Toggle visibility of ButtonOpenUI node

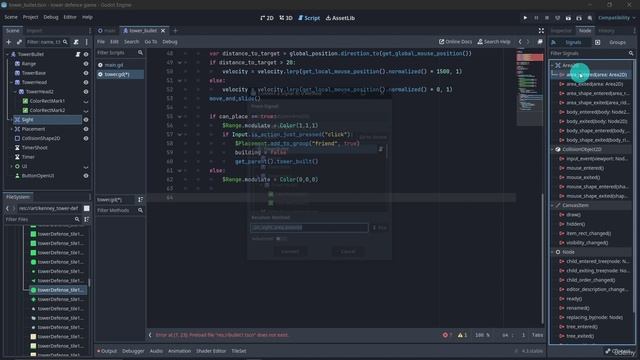click(x=86, y=176)
